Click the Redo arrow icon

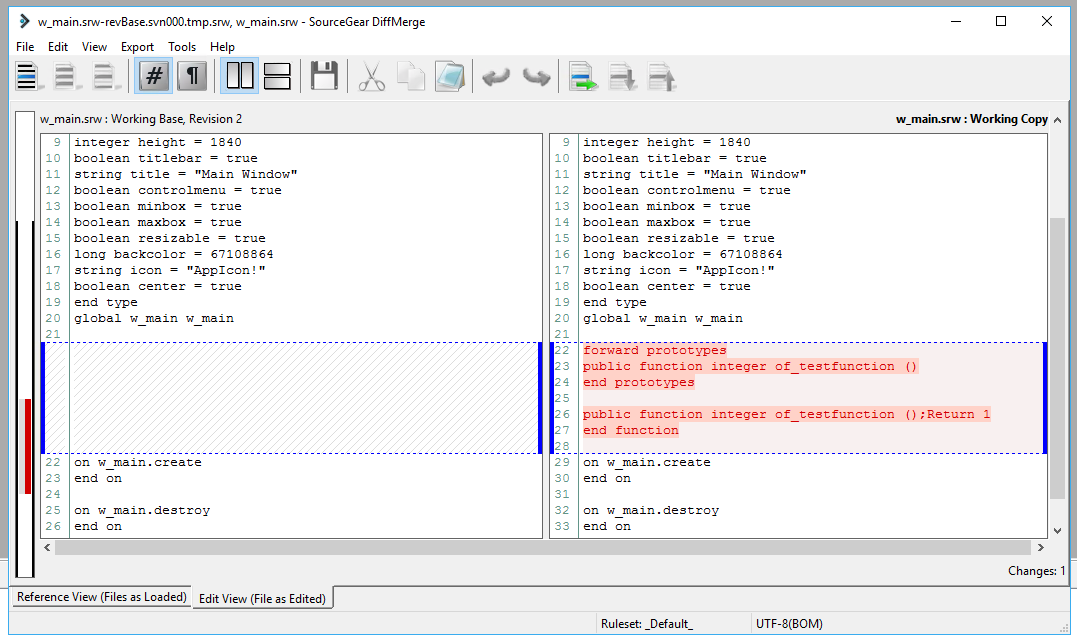536,76
